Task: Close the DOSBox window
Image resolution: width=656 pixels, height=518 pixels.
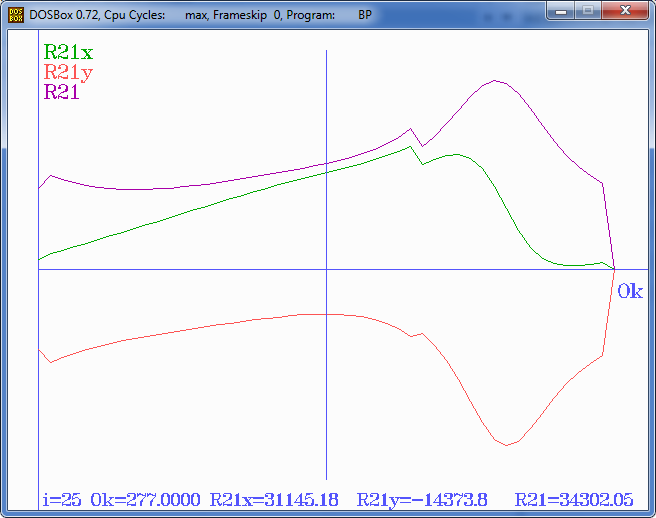Action: pyautogui.click(x=625, y=10)
